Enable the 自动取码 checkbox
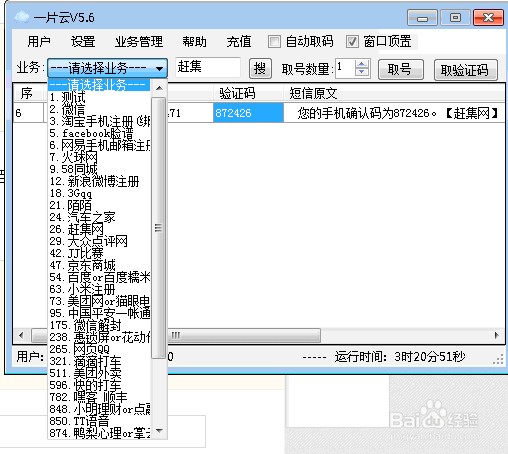Viewport: 508px width, 454px height. (x=274, y=42)
